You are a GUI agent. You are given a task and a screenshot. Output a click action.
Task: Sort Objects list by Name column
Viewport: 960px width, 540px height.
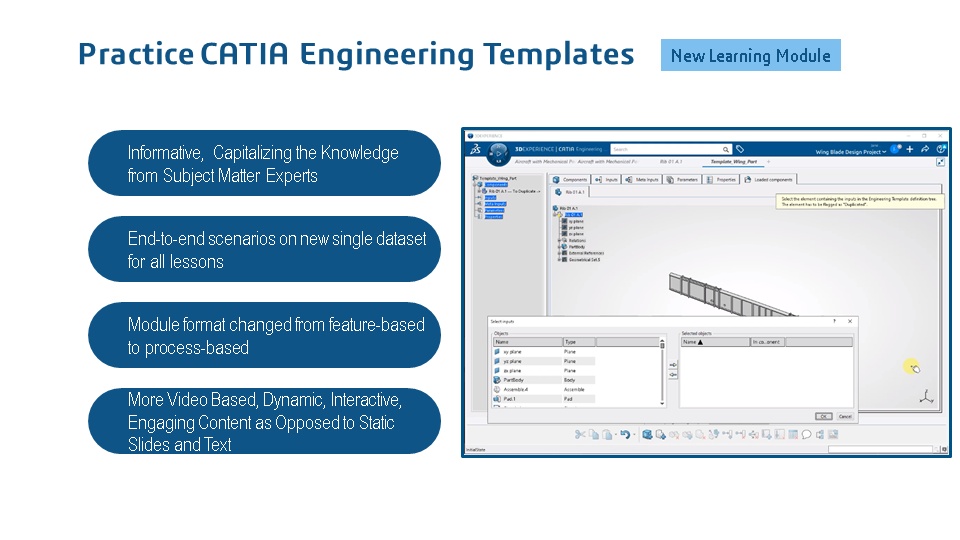528,342
